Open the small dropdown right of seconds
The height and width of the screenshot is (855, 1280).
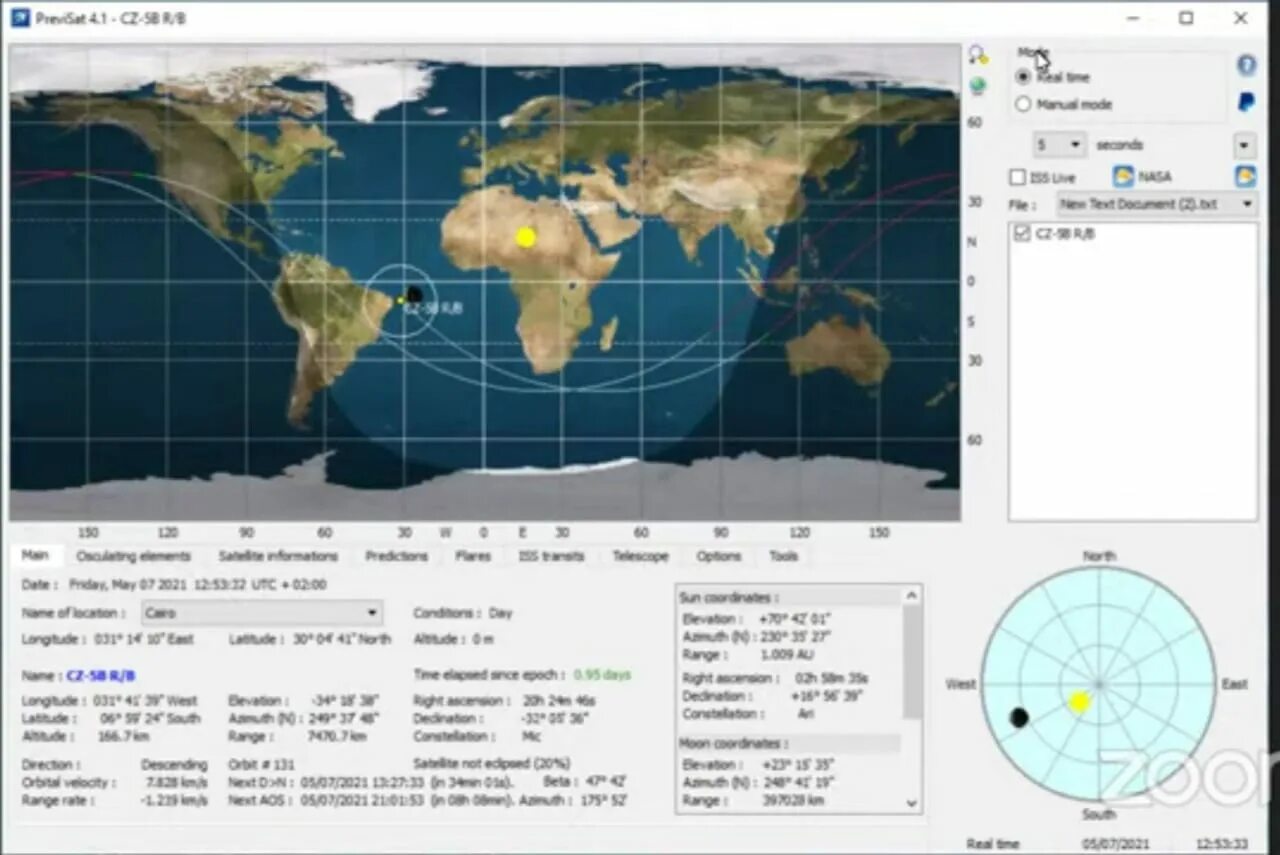click(1244, 145)
